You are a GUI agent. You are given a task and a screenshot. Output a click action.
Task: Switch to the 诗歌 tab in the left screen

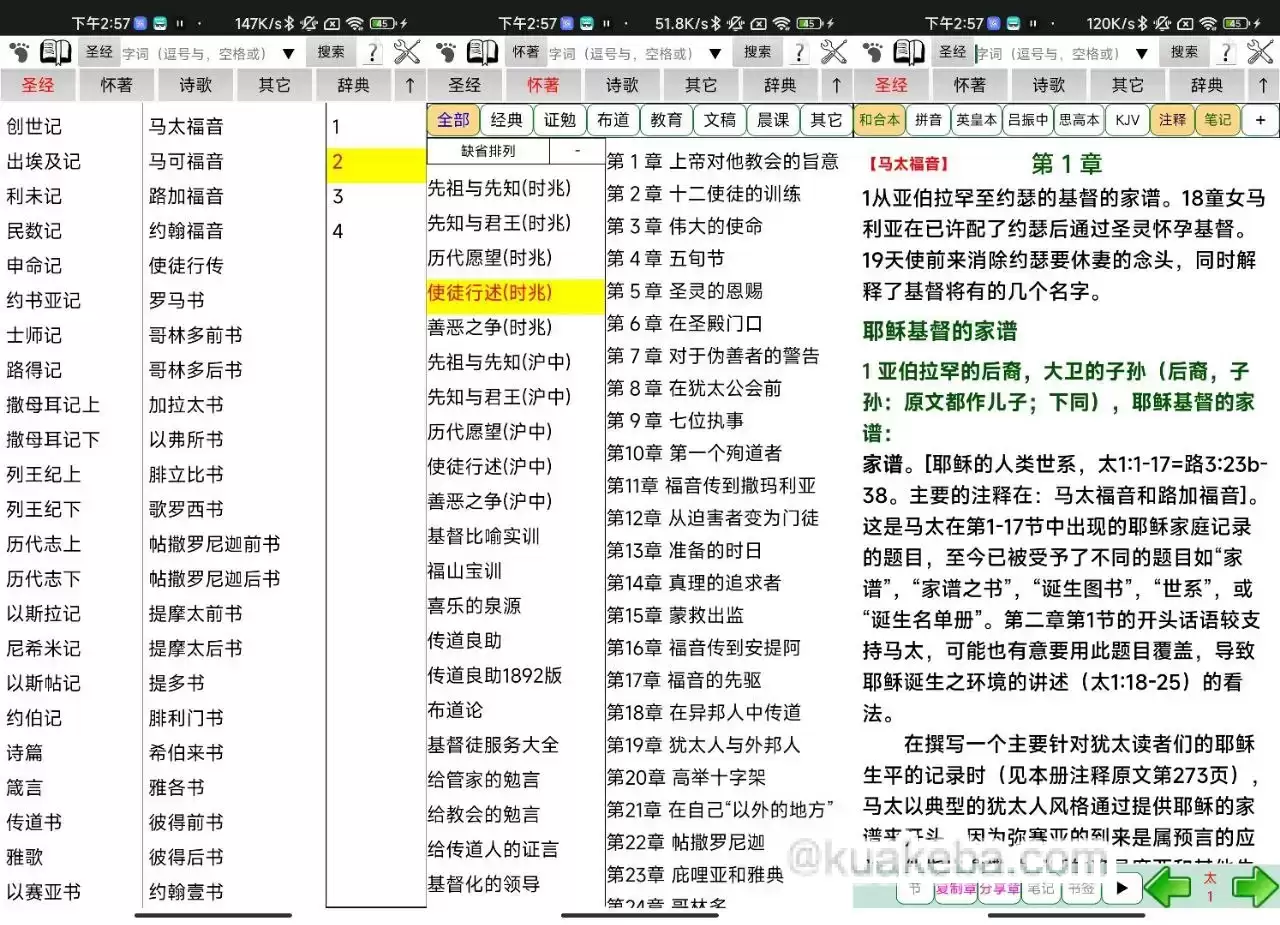coord(195,85)
